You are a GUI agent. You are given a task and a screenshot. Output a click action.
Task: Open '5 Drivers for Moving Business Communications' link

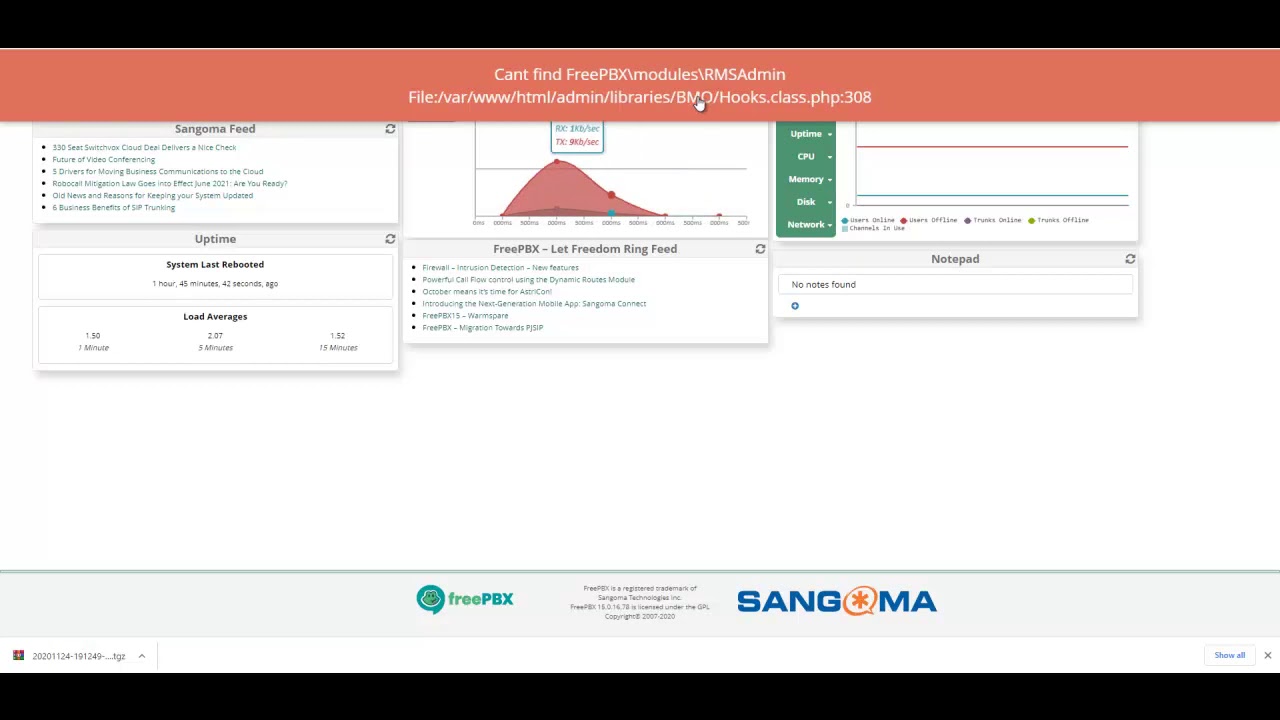click(157, 171)
